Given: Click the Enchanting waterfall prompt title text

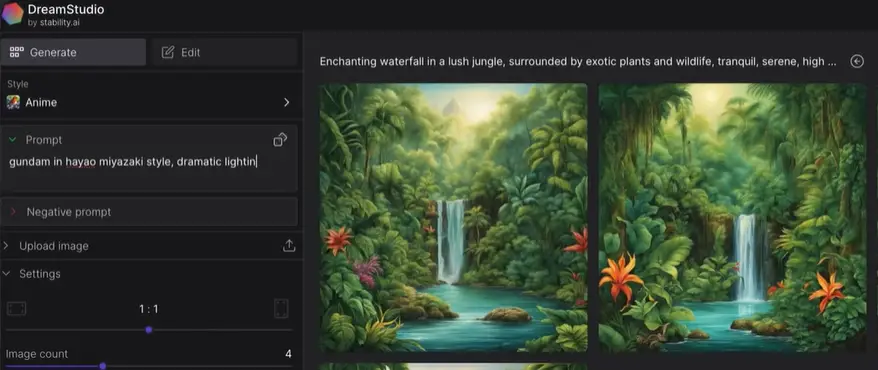Looking at the screenshot, I should coord(578,61).
